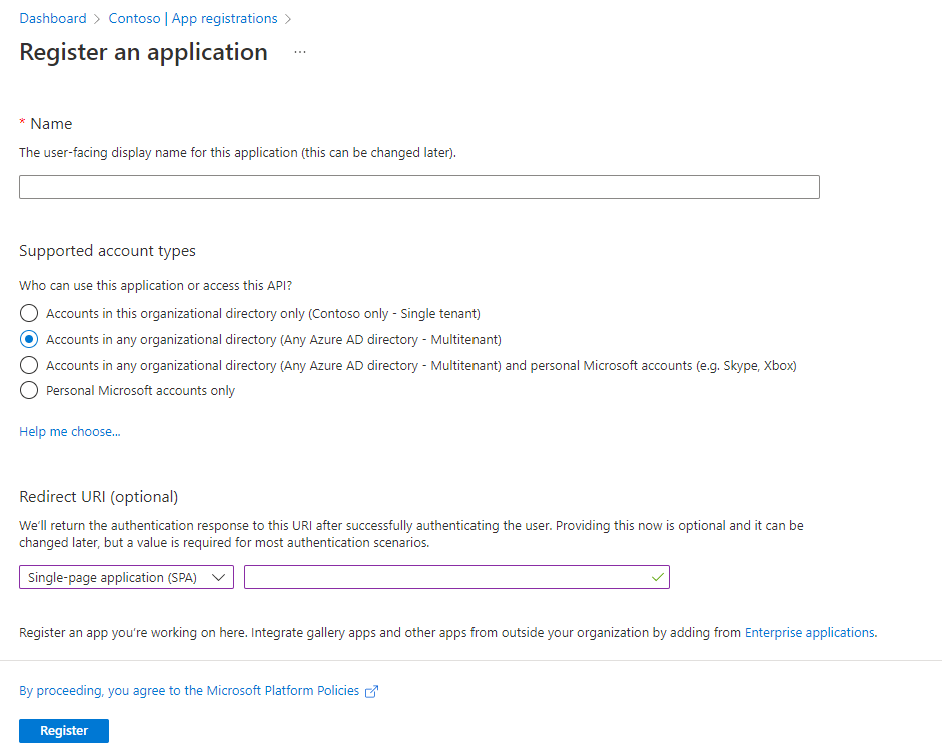
Task: Click the ellipsis menu beside the page title
Action: click(298, 52)
